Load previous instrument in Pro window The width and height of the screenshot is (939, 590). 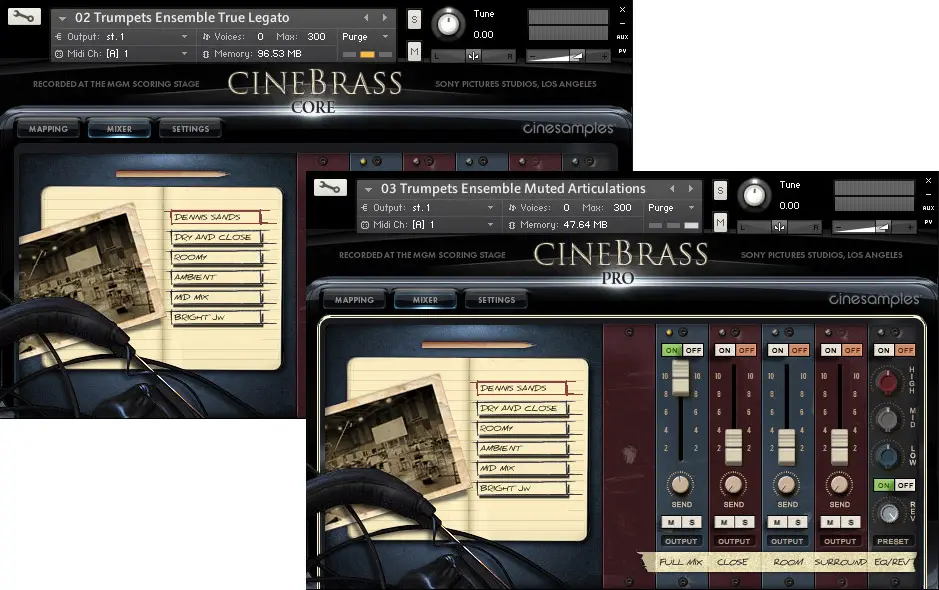(673, 188)
